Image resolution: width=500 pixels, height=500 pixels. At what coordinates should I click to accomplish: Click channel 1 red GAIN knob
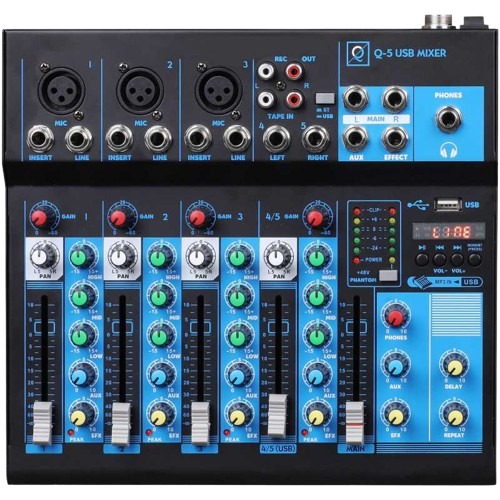point(39,217)
